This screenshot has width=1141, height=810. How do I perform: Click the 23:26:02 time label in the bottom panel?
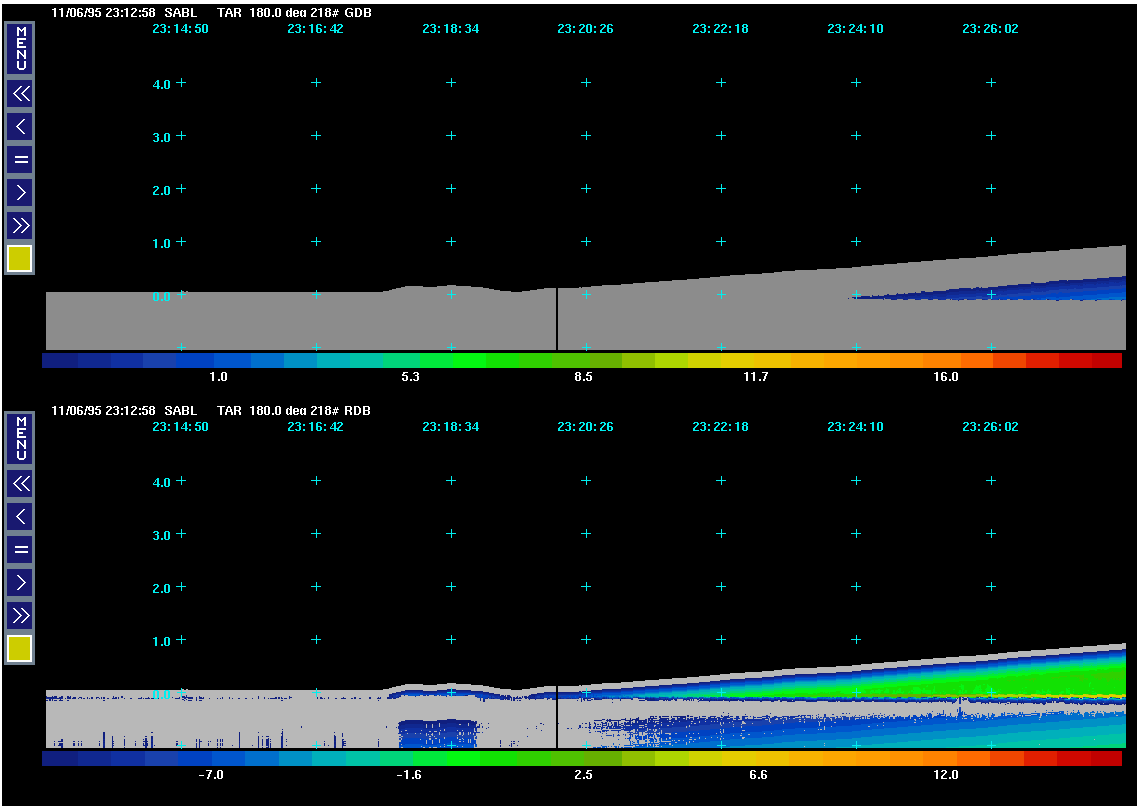coord(990,426)
